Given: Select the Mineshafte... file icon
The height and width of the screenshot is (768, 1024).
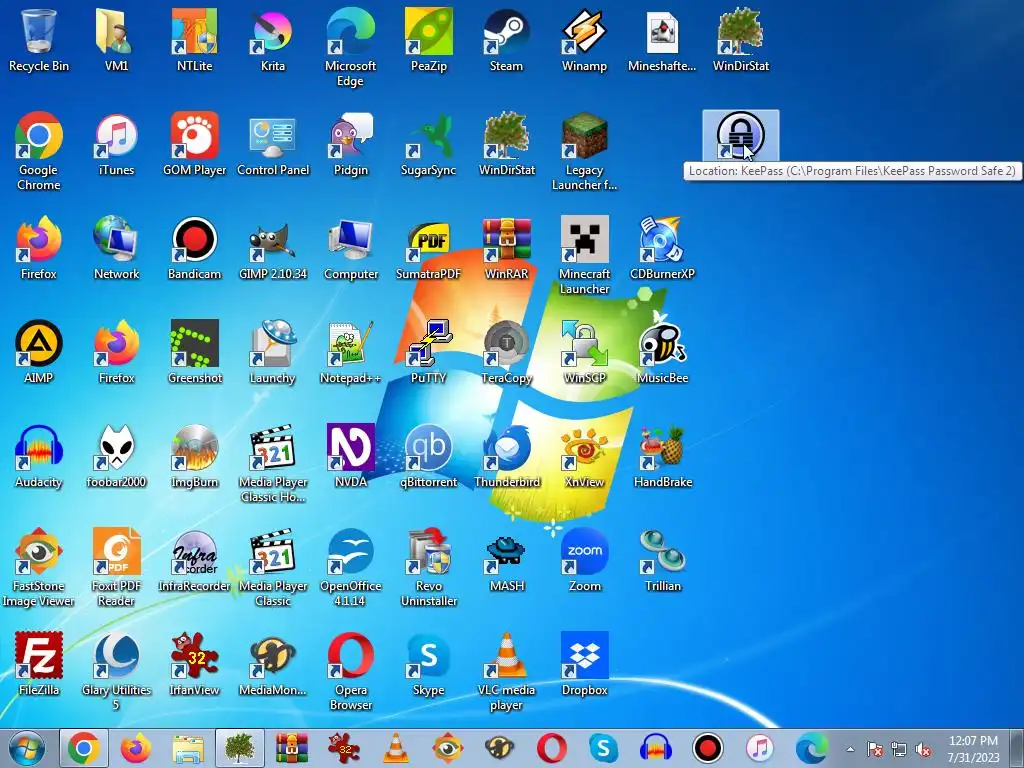Looking at the screenshot, I should tap(662, 40).
